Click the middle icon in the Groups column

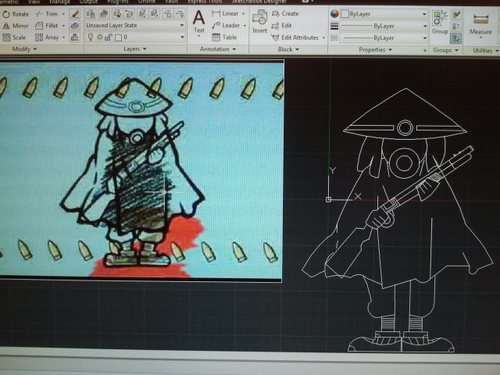pyautogui.click(x=456, y=26)
